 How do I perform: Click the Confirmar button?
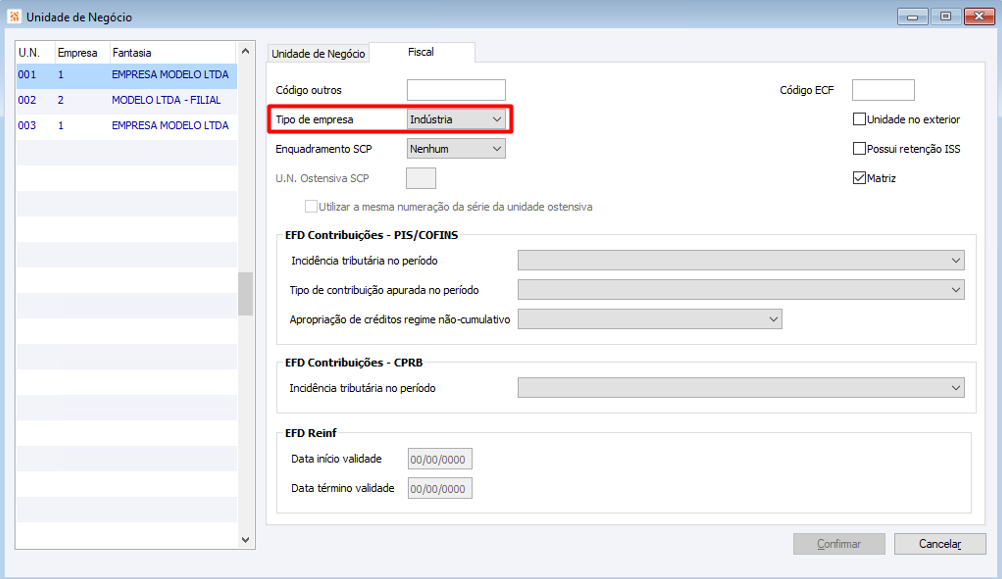click(839, 544)
